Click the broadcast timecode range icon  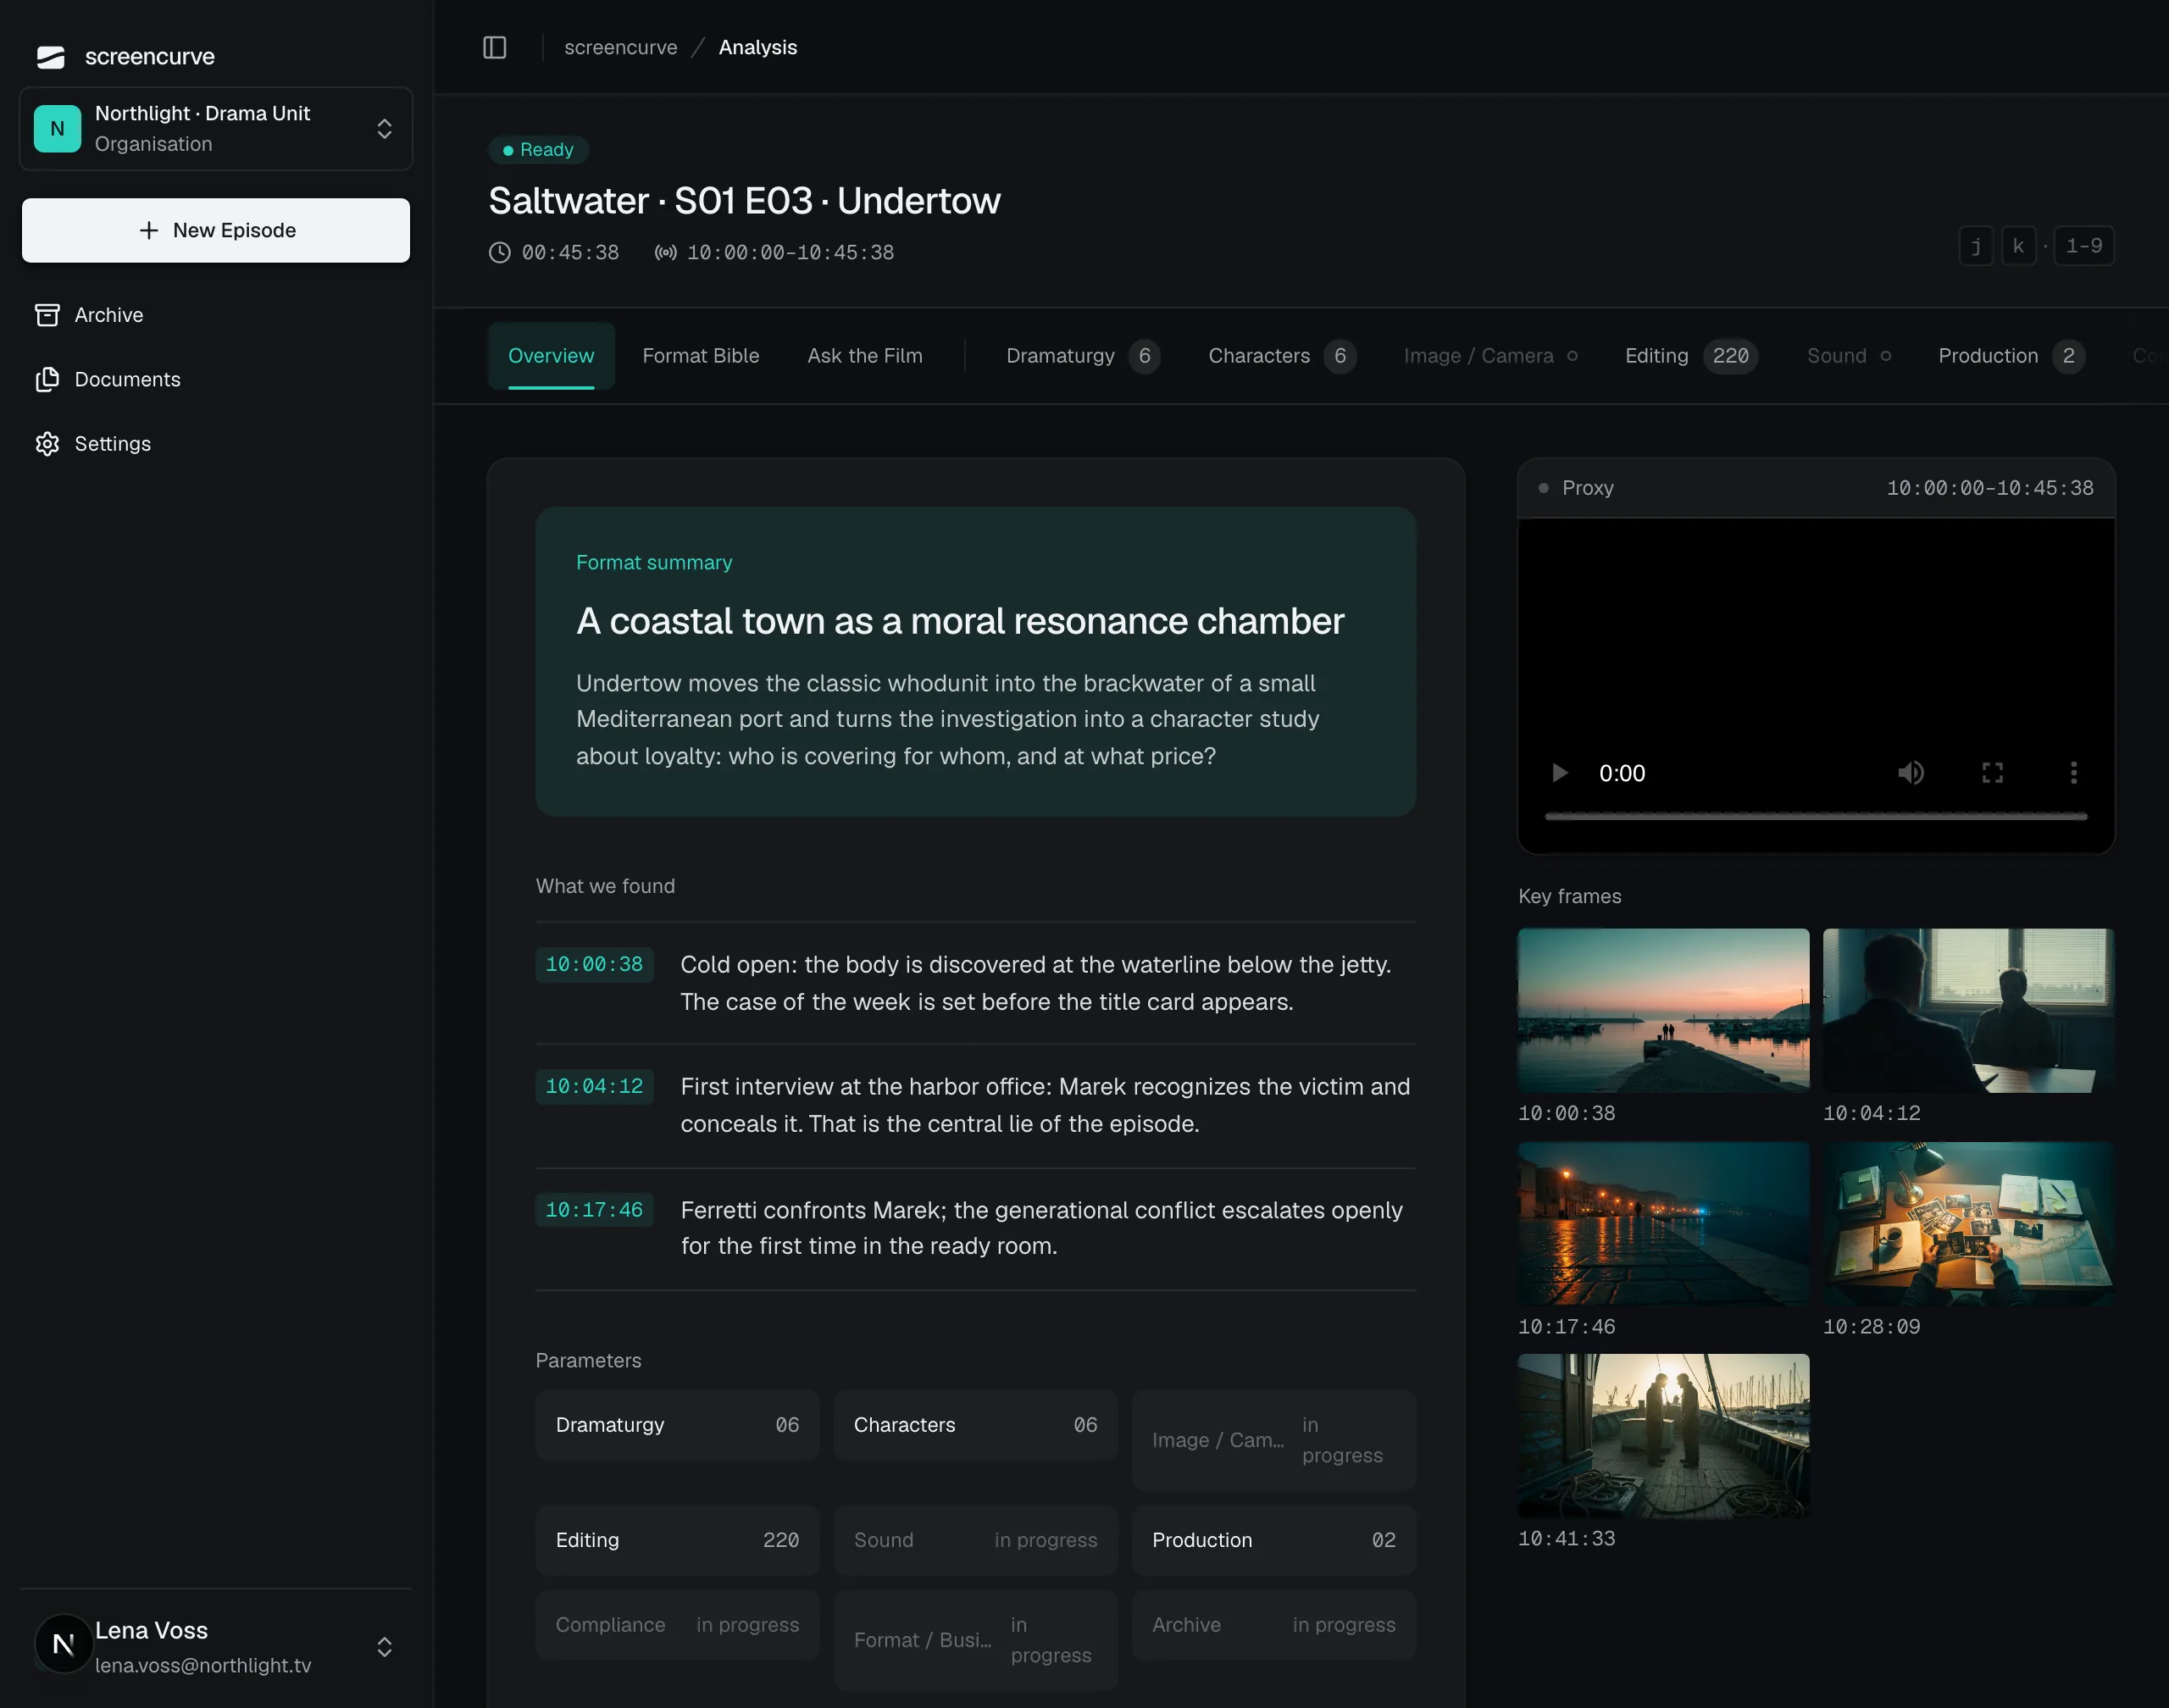tap(666, 253)
